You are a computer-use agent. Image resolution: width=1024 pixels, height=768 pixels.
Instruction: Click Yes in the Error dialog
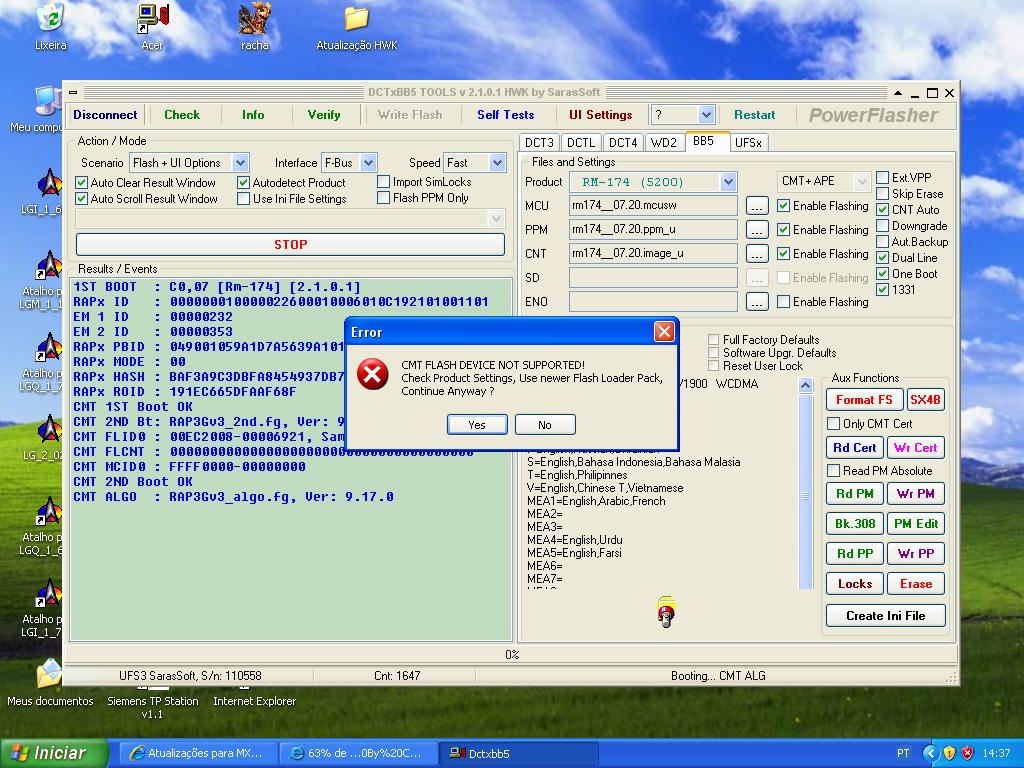[477, 424]
